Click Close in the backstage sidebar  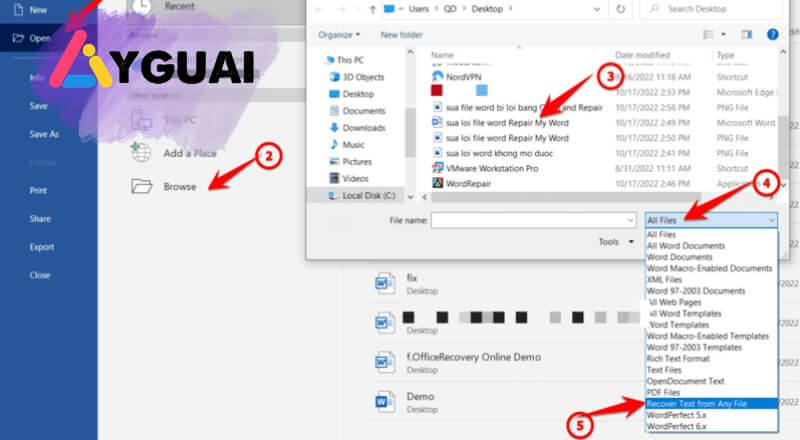40,275
